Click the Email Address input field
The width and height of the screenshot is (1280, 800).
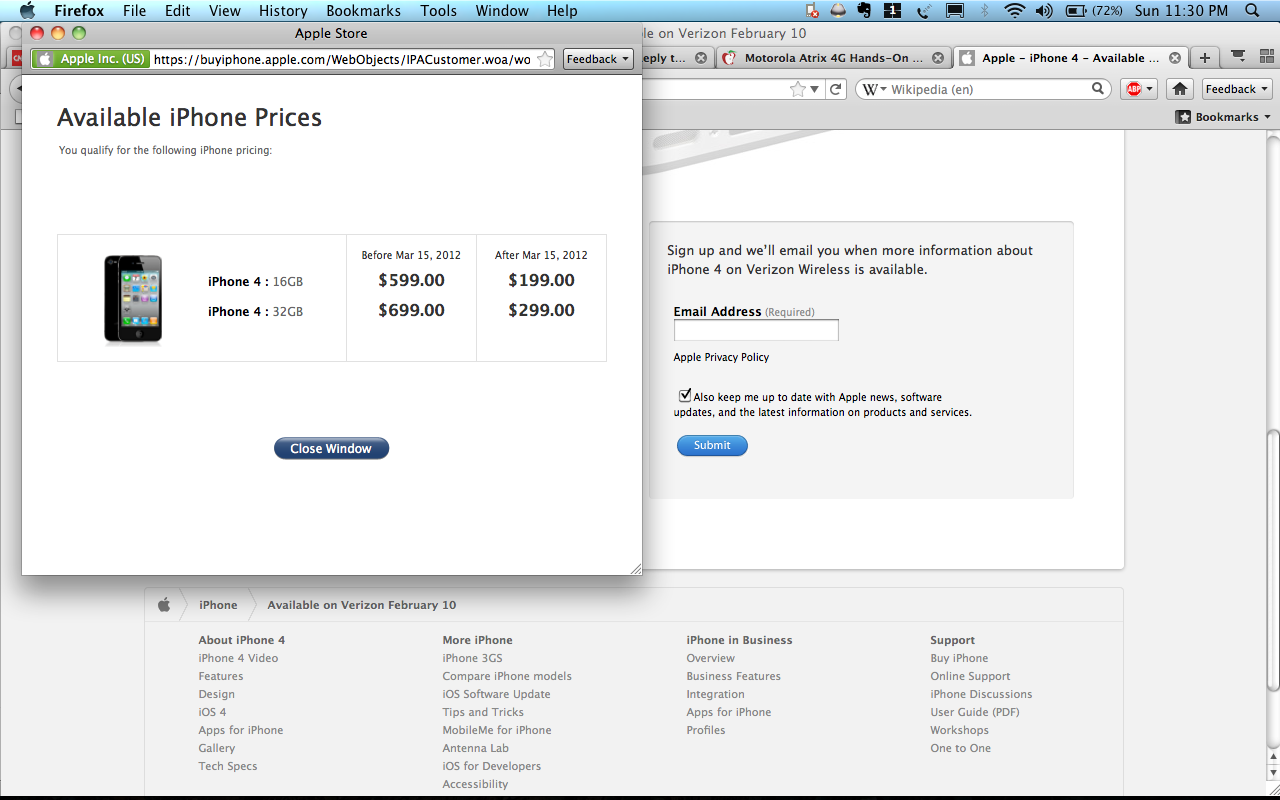(x=756, y=330)
